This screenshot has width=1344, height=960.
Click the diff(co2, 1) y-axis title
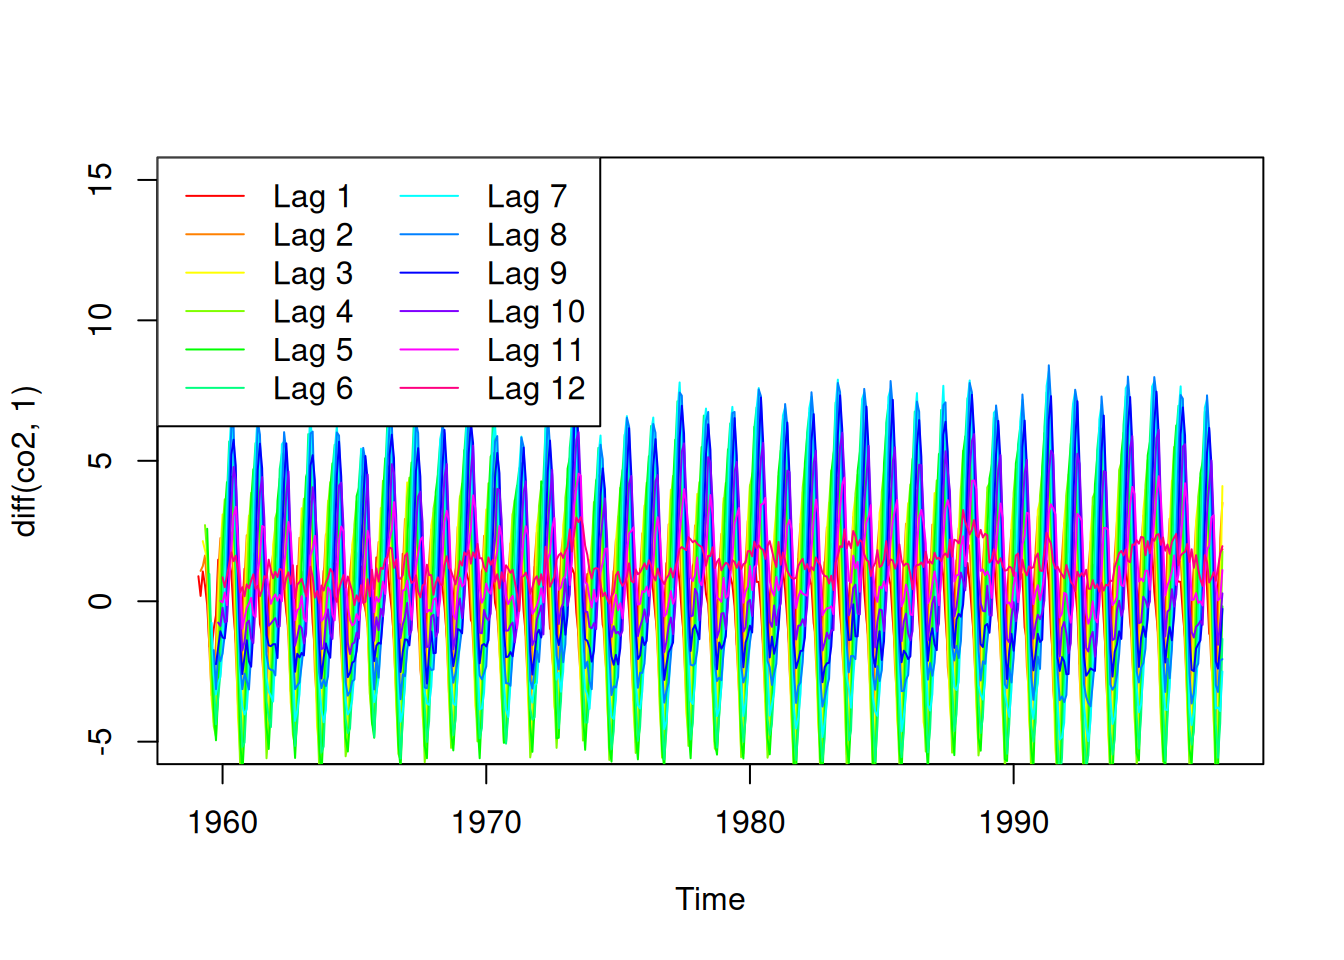pyautogui.click(x=25, y=461)
